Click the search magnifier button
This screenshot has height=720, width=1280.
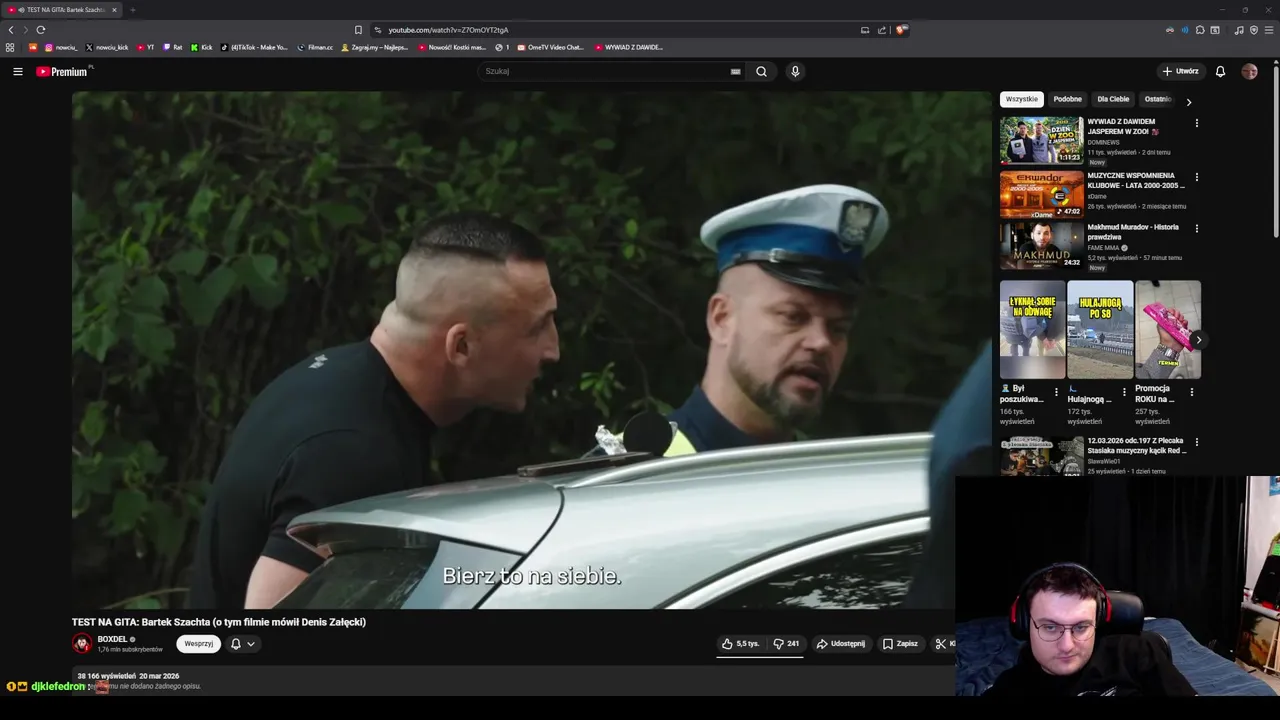point(761,71)
